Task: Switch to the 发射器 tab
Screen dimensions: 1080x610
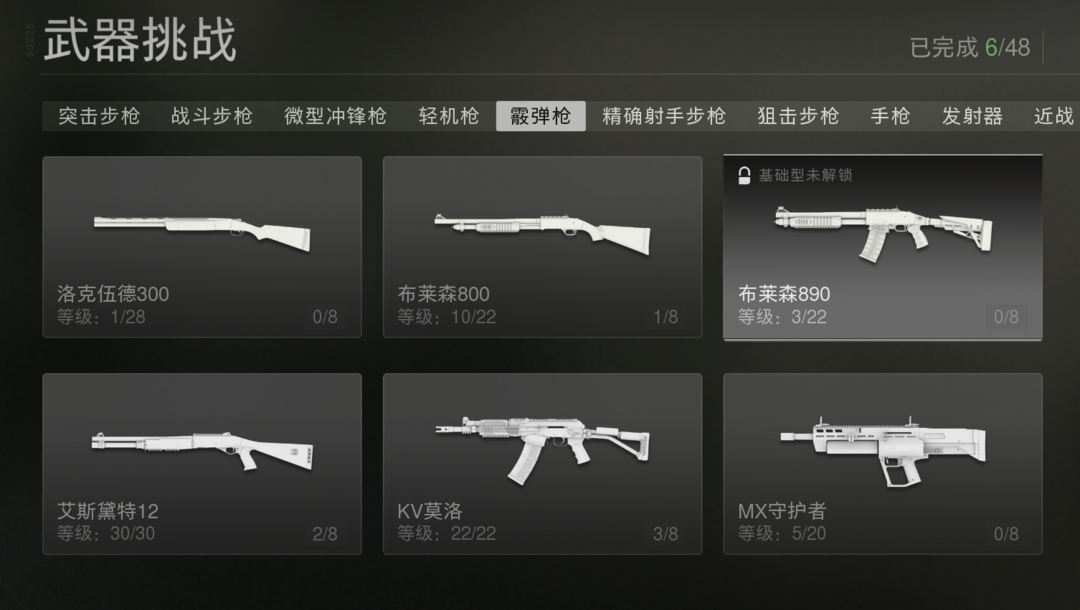Action: tap(972, 116)
